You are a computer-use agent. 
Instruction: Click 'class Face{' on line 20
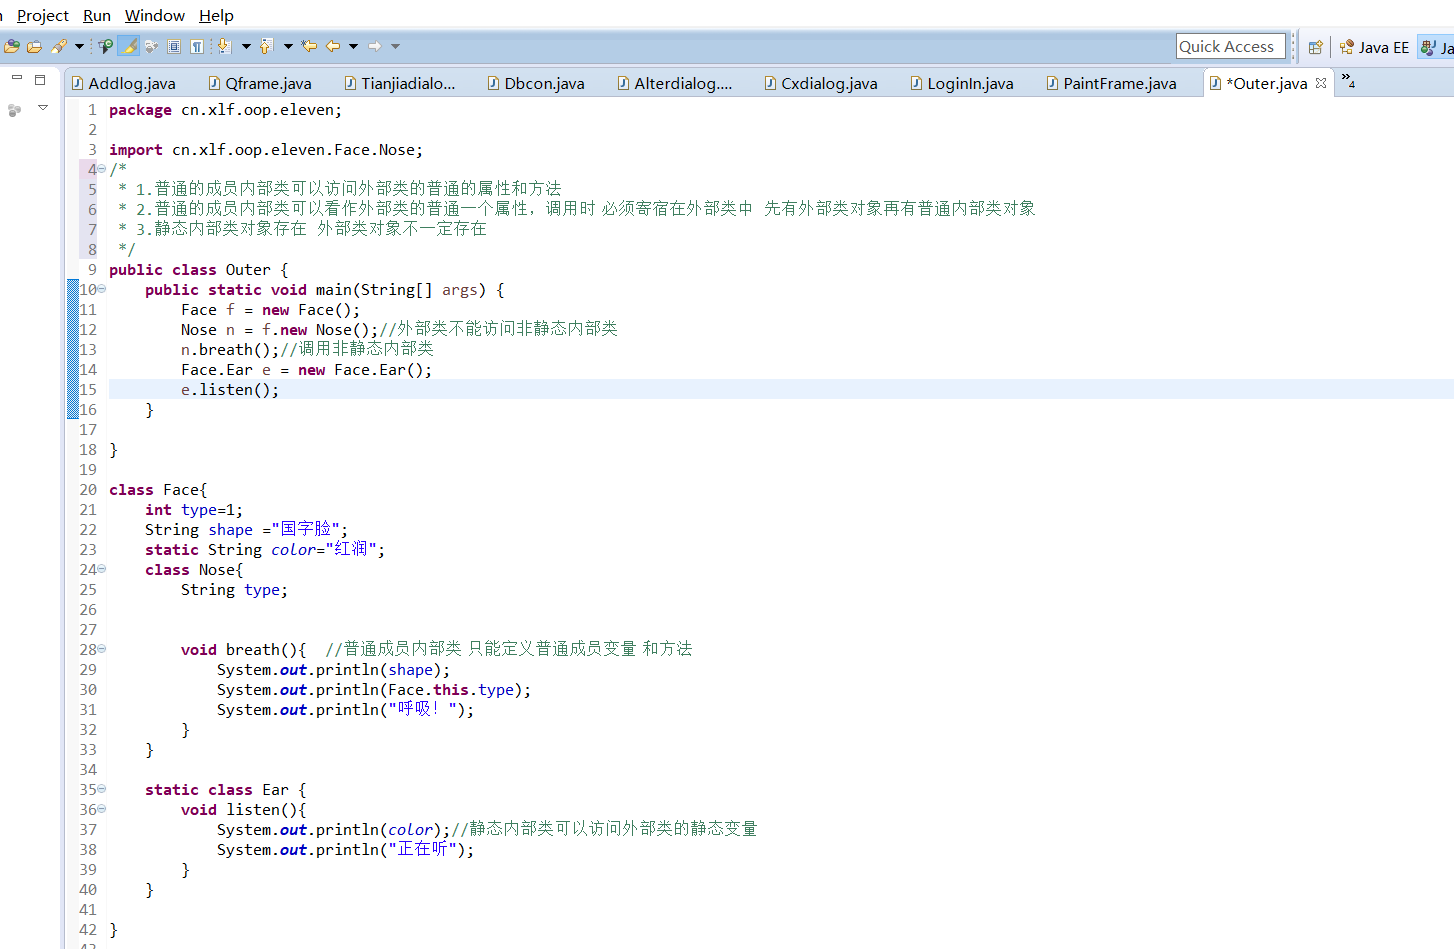pyautogui.click(x=158, y=490)
